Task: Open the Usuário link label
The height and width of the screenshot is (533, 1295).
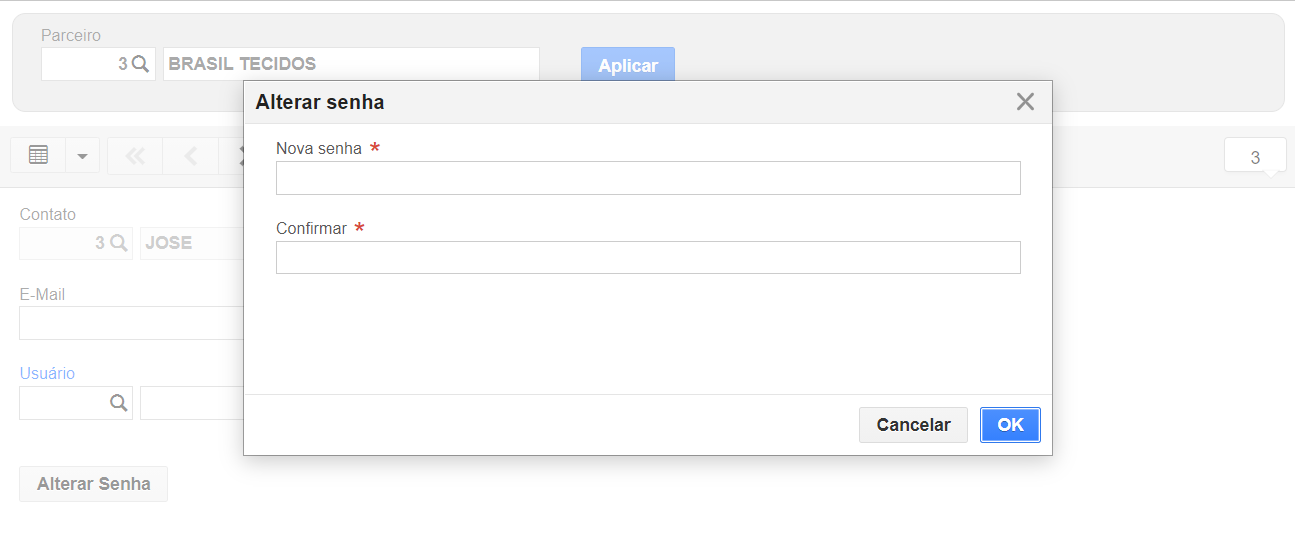Action: [47, 373]
